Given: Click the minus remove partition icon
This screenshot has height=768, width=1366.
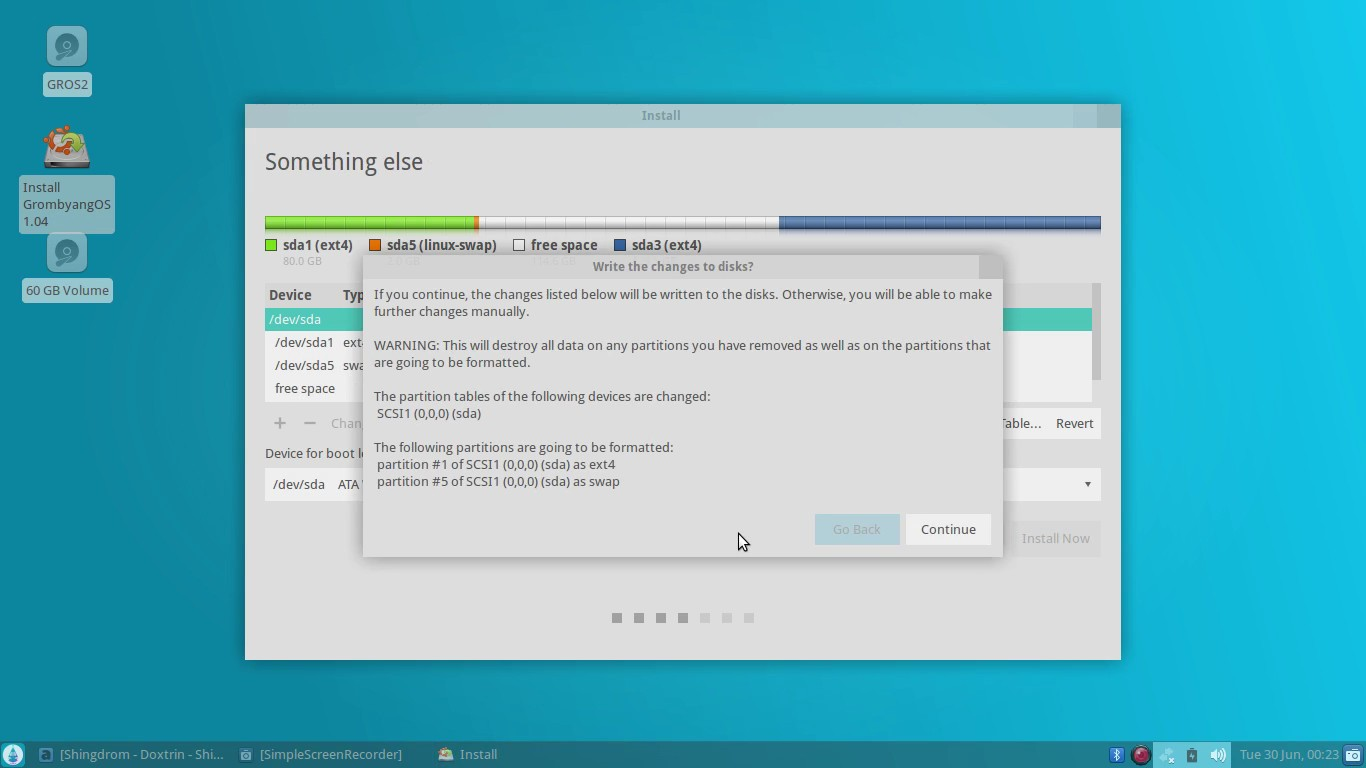Looking at the screenshot, I should tap(310, 423).
